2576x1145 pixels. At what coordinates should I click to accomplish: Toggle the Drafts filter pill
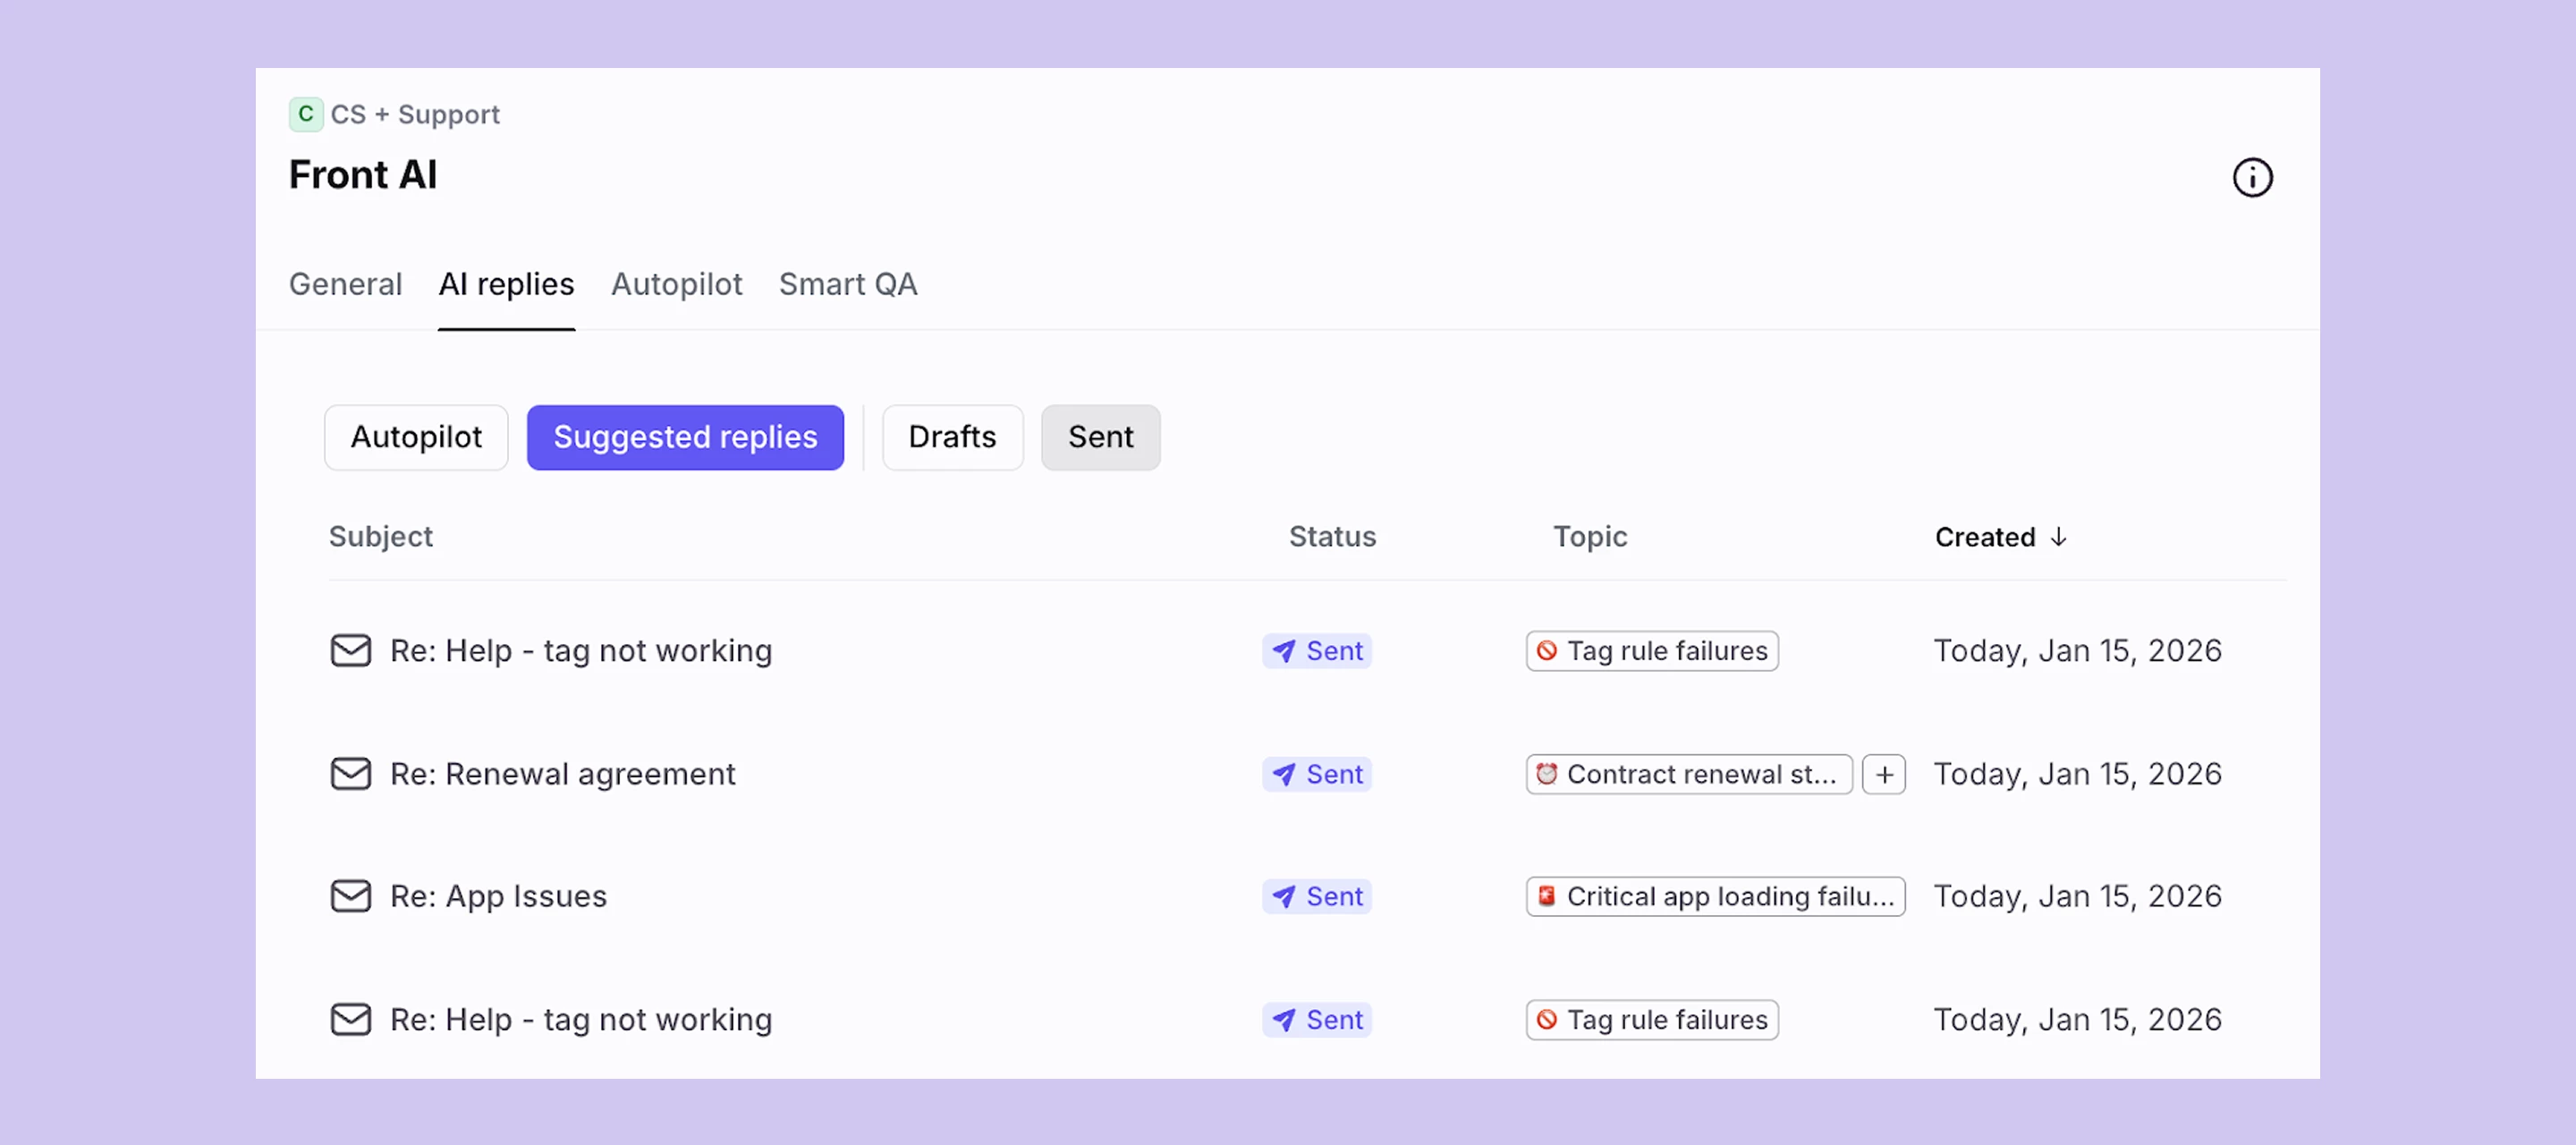pos(952,437)
